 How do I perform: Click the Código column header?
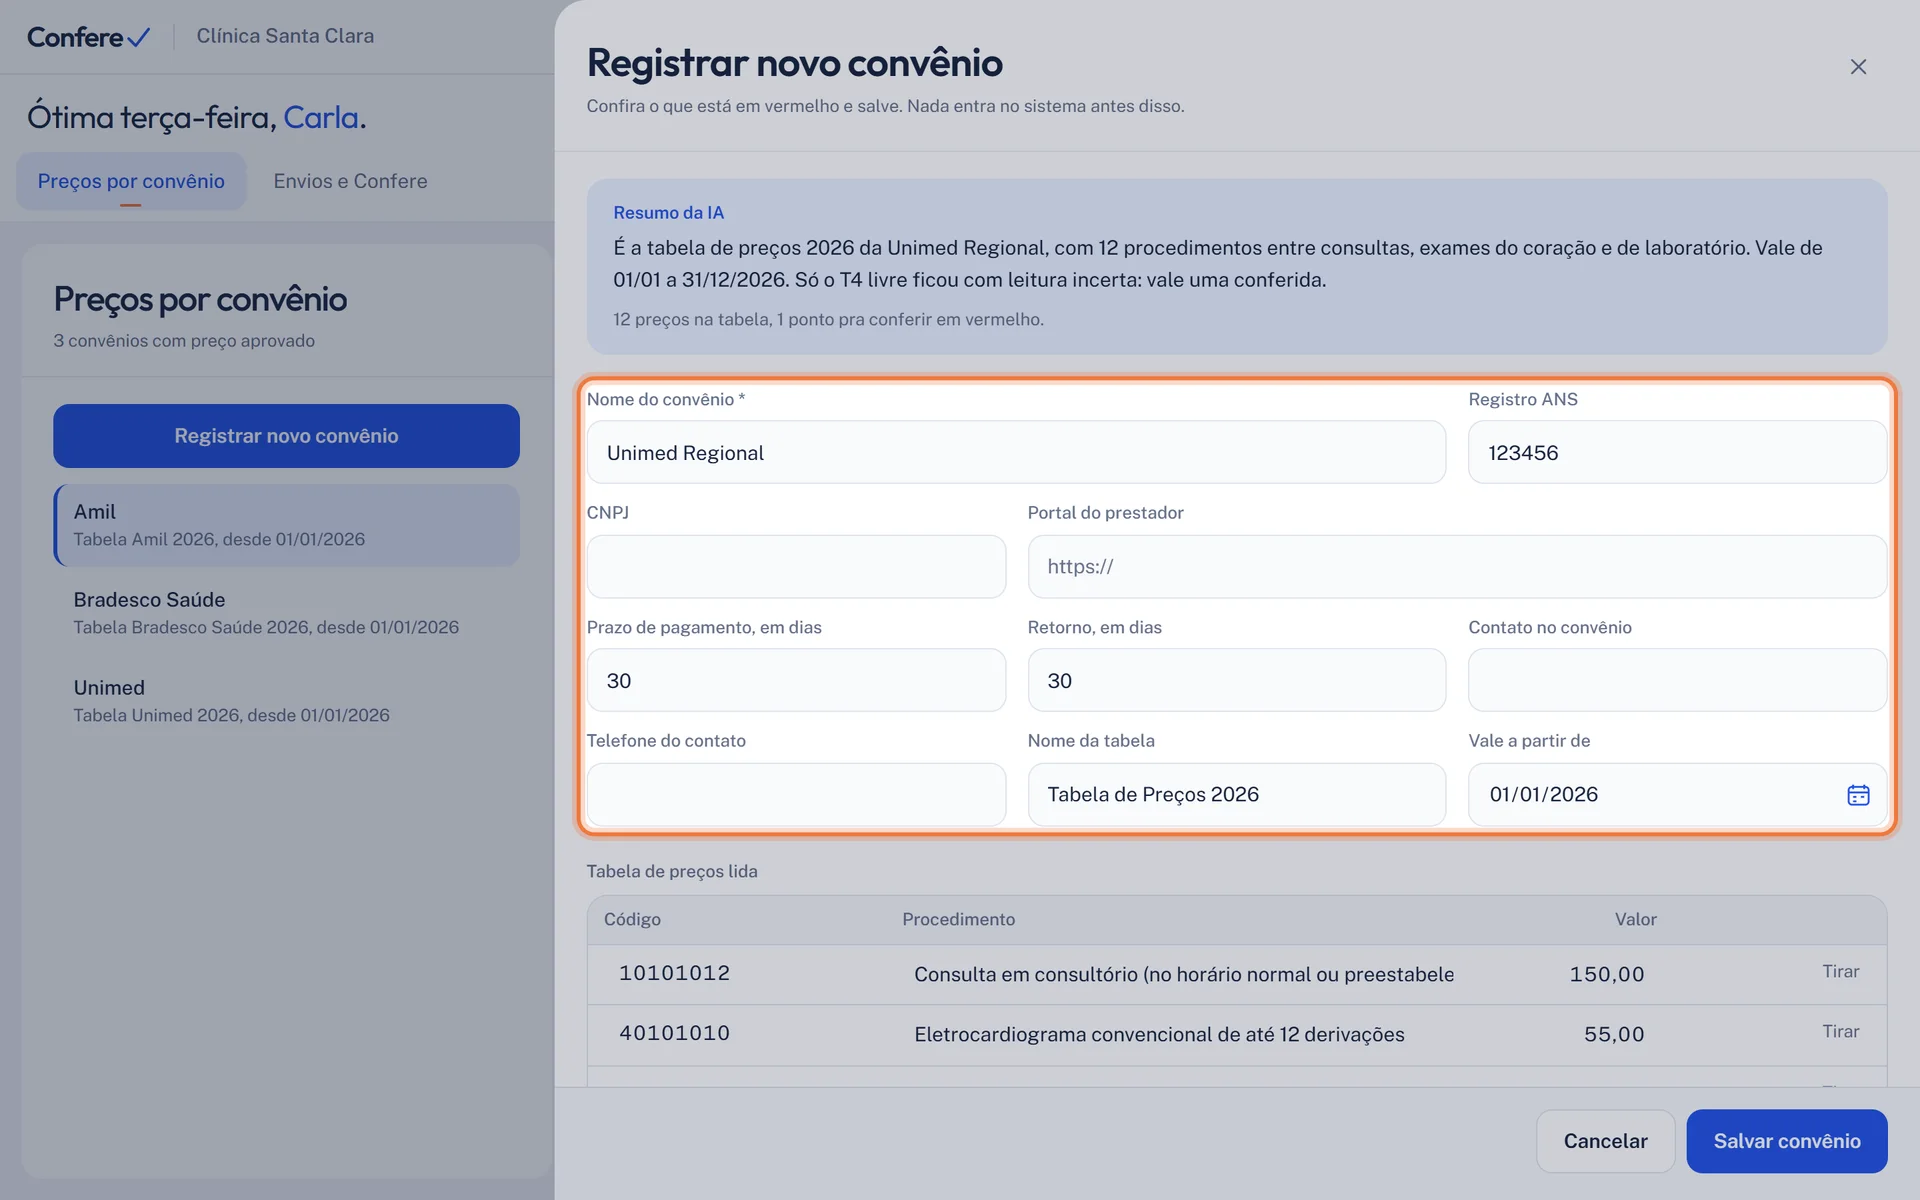[632, 920]
